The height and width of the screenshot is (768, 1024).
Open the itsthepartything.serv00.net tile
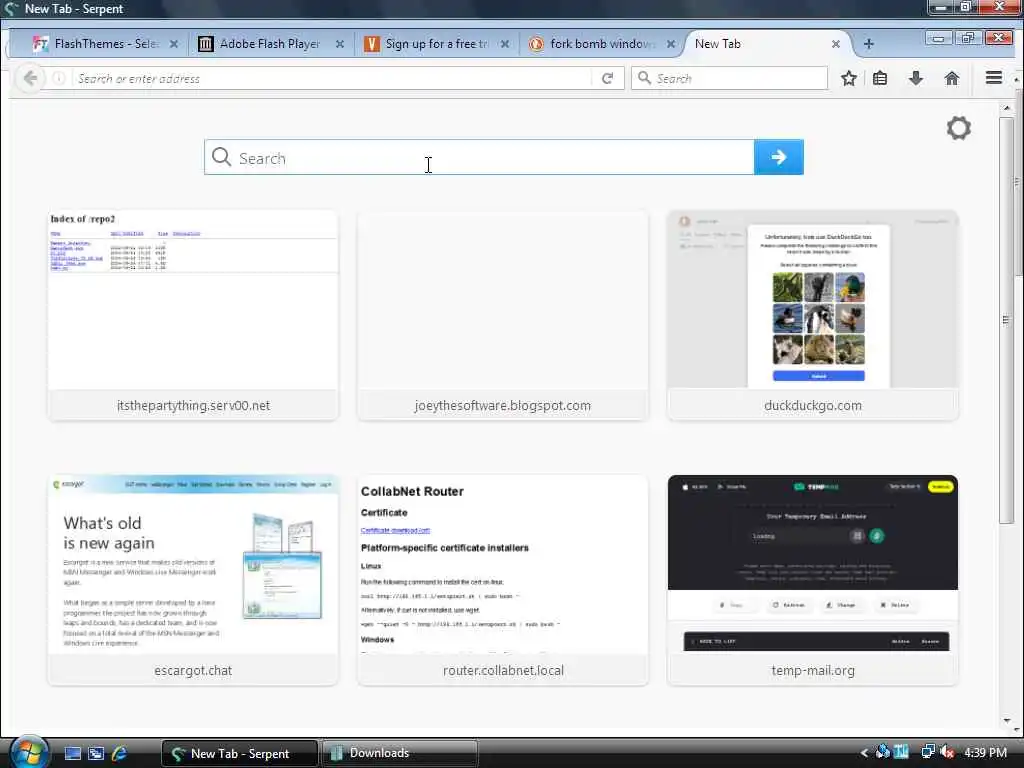193,315
